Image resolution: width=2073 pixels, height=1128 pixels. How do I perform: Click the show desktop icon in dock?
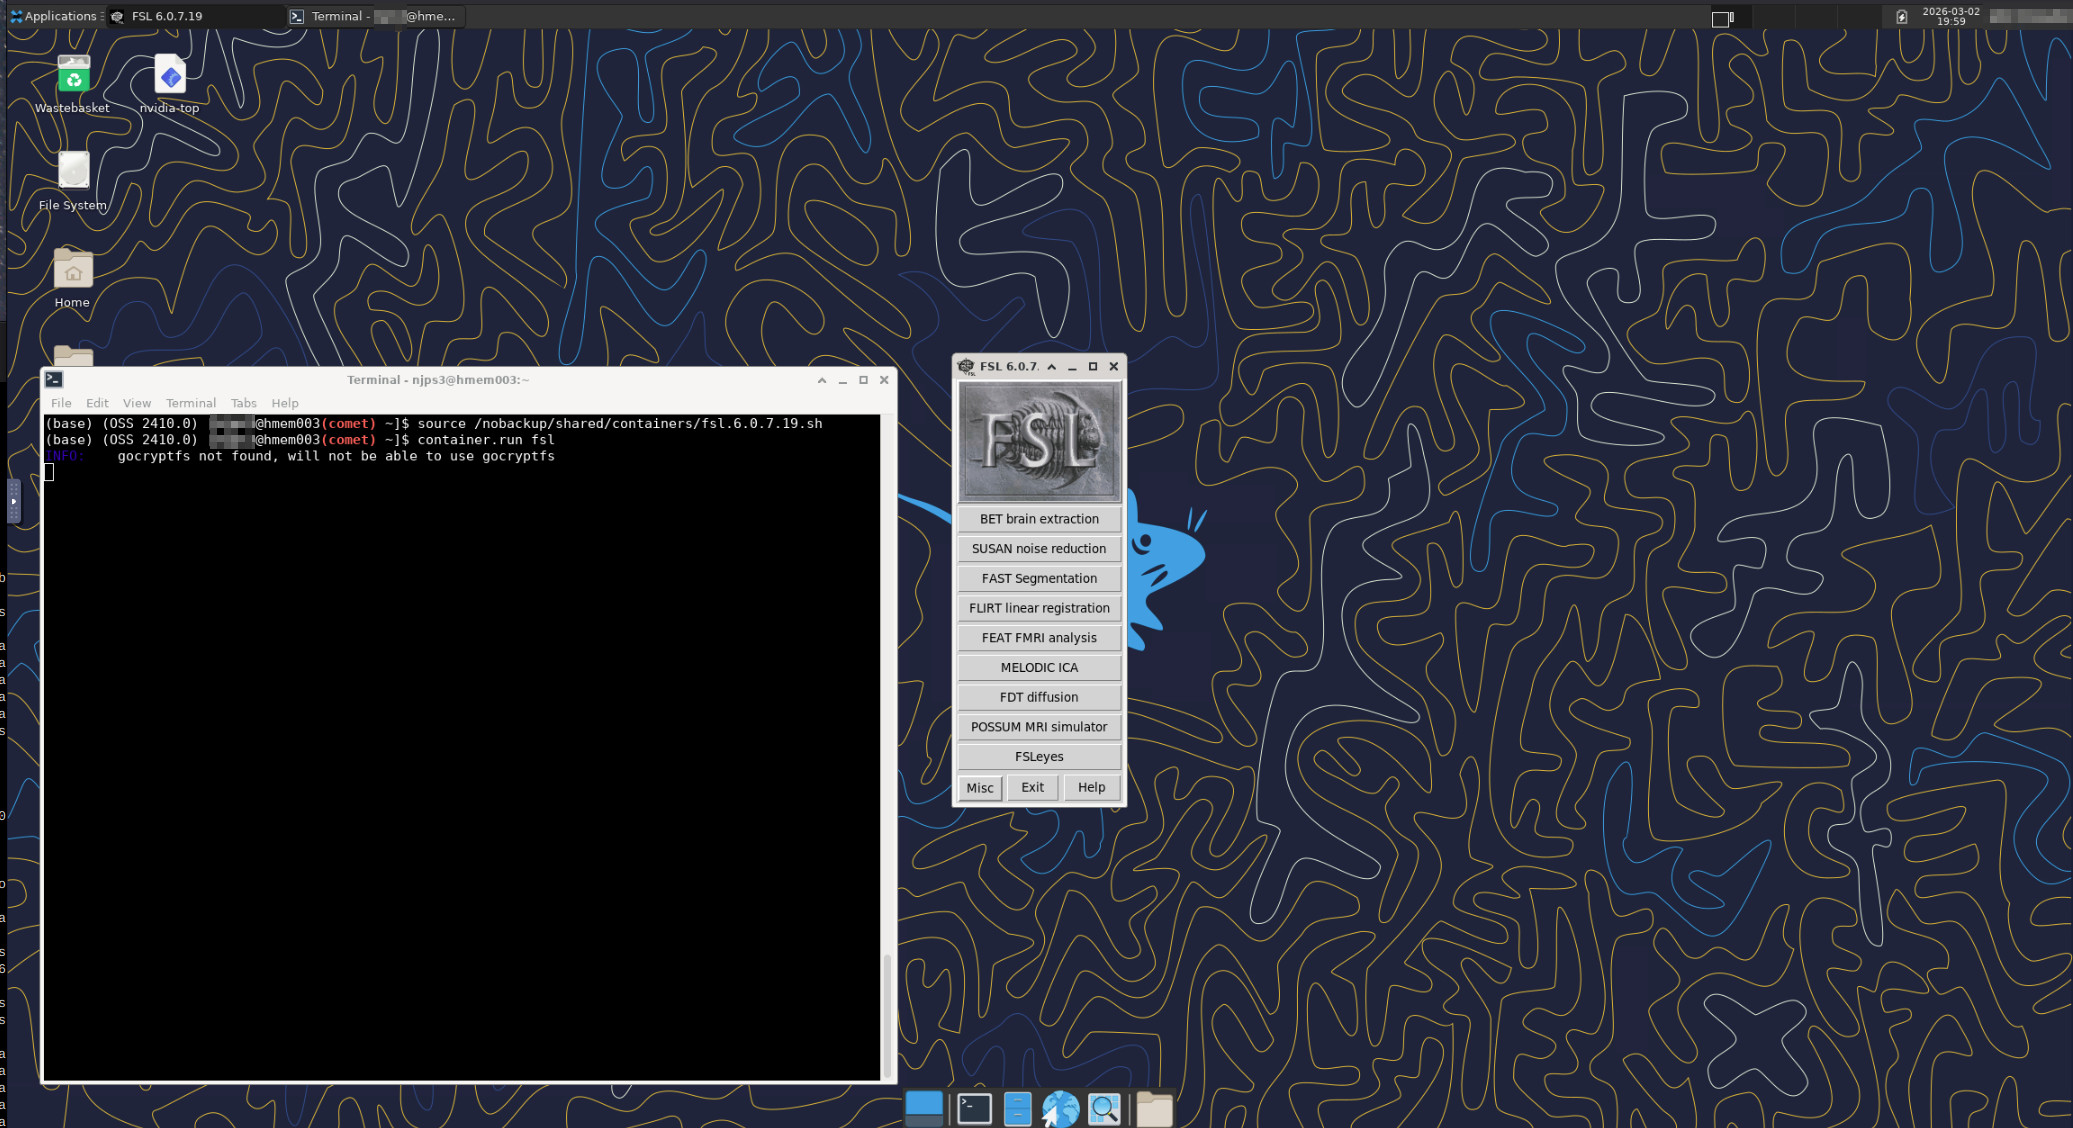click(x=924, y=1108)
